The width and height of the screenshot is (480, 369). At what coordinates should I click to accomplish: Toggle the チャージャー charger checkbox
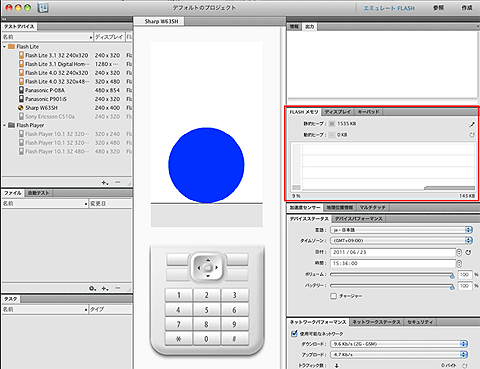point(333,296)
